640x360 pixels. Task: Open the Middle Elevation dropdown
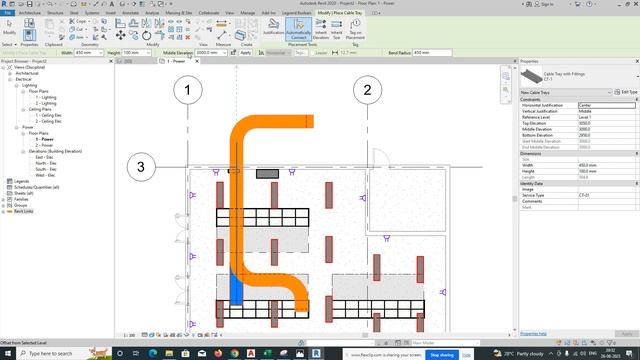(224, 53)
